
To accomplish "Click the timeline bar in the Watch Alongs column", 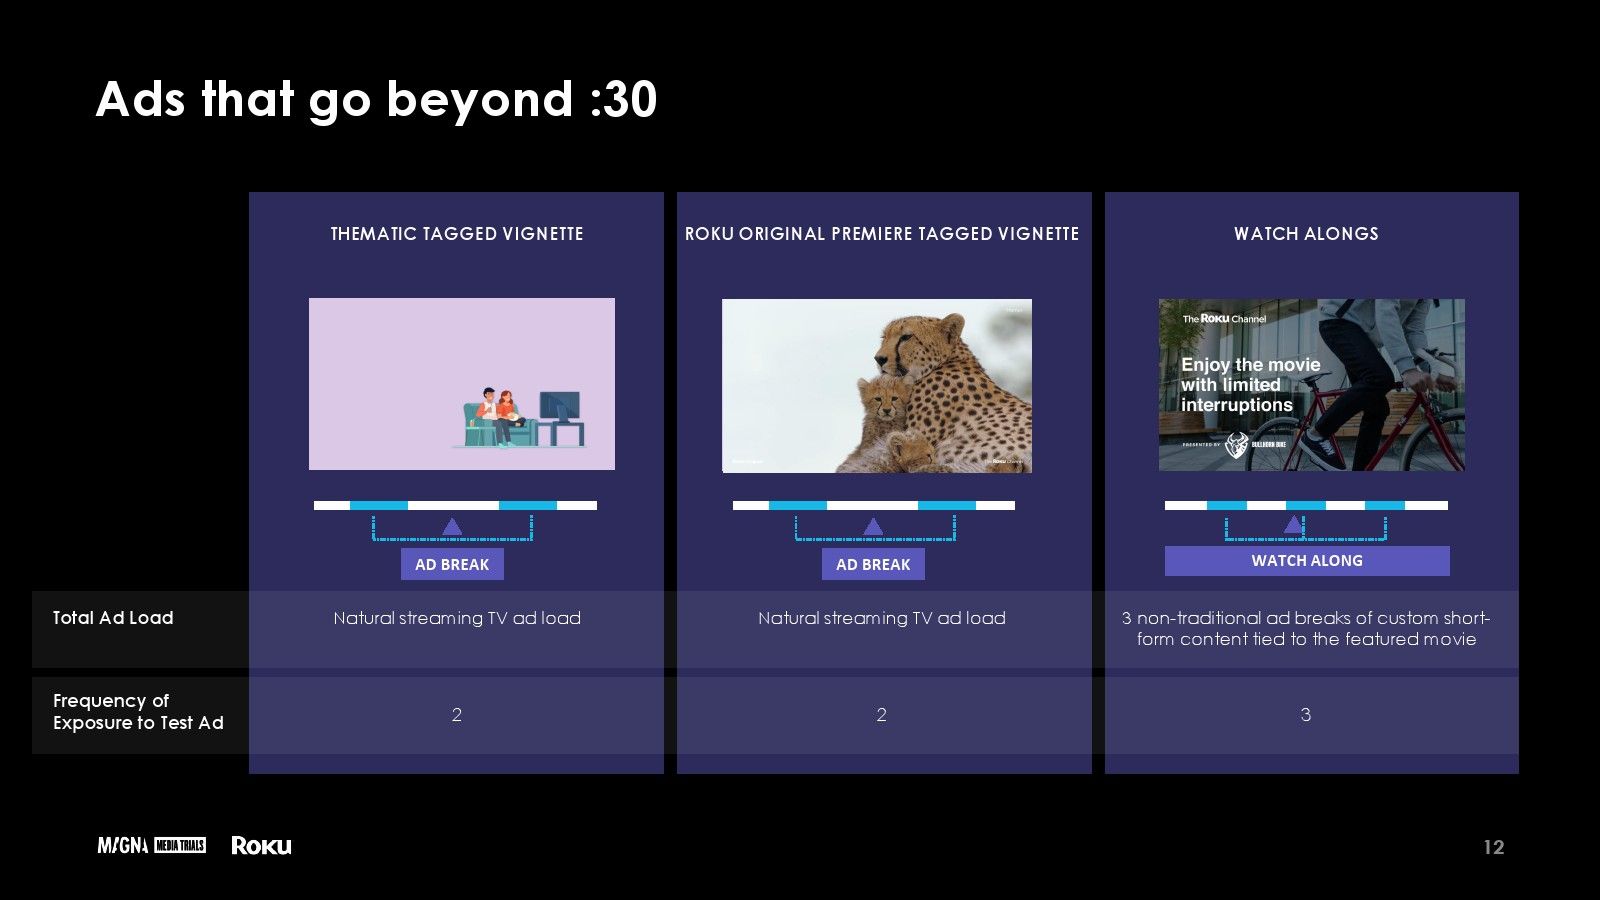I will [x=1306, y=506].
